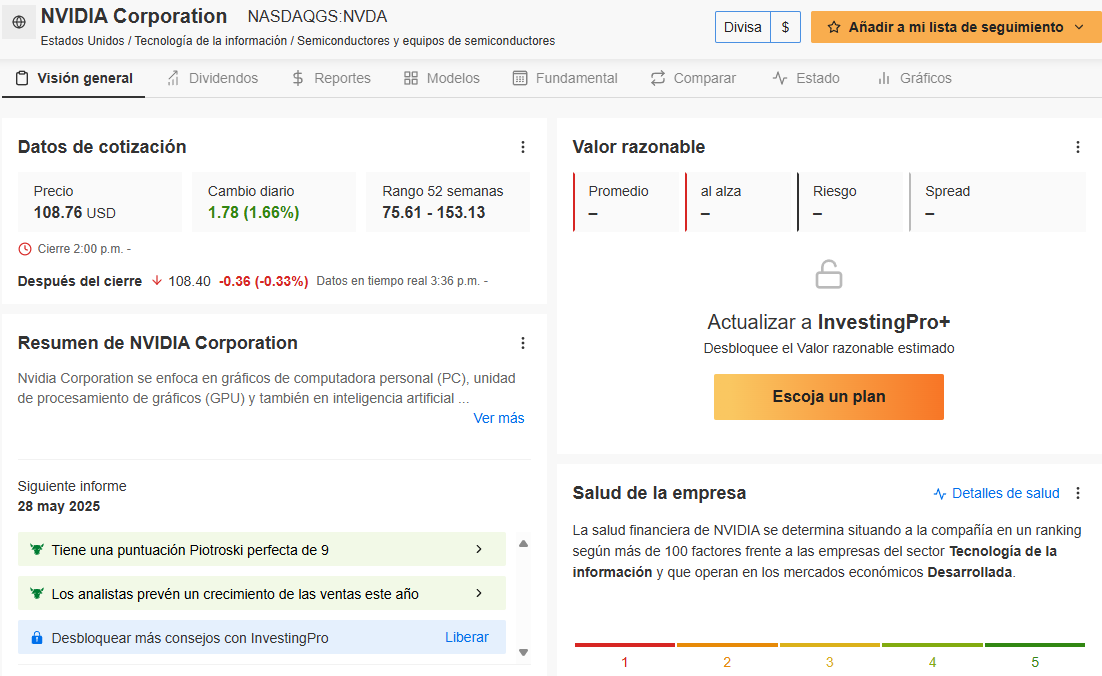Click the Cambio diario 1.78 (1.66%) value

[x=254, y=212]
